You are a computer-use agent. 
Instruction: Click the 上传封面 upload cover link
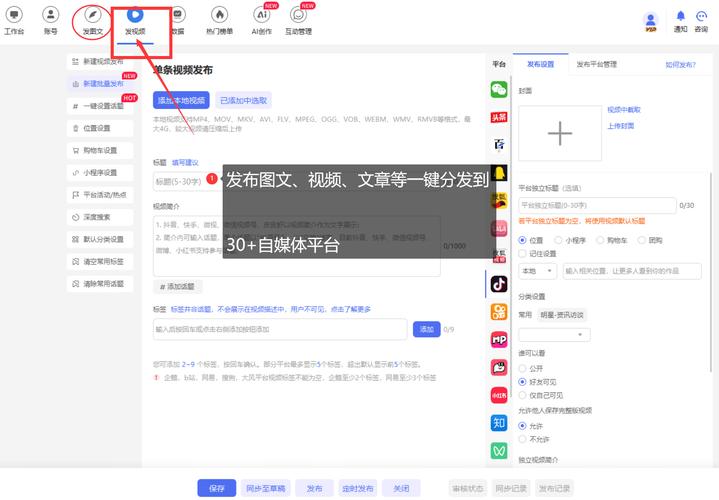coord(620,127)
